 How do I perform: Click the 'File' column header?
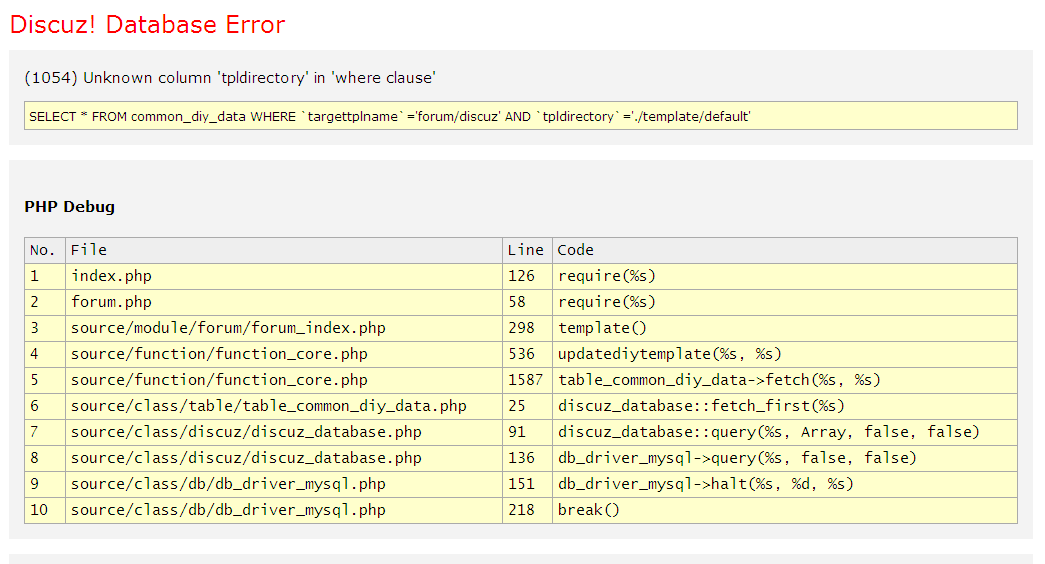pos(284,250)
